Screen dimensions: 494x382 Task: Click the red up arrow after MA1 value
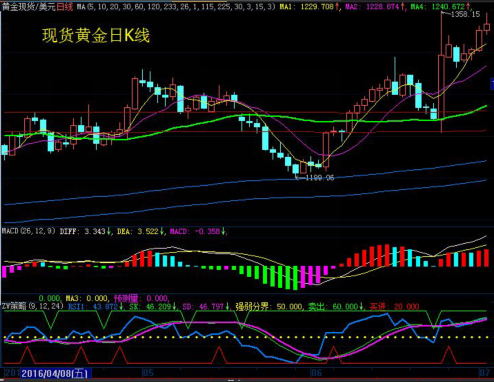(337, 6)
